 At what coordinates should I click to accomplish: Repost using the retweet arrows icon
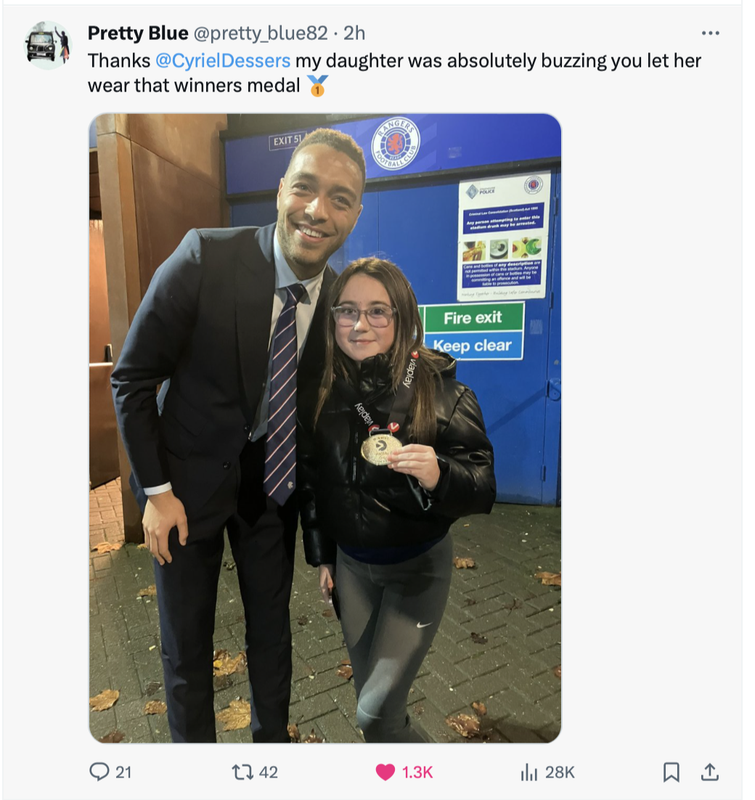point(243,771)
